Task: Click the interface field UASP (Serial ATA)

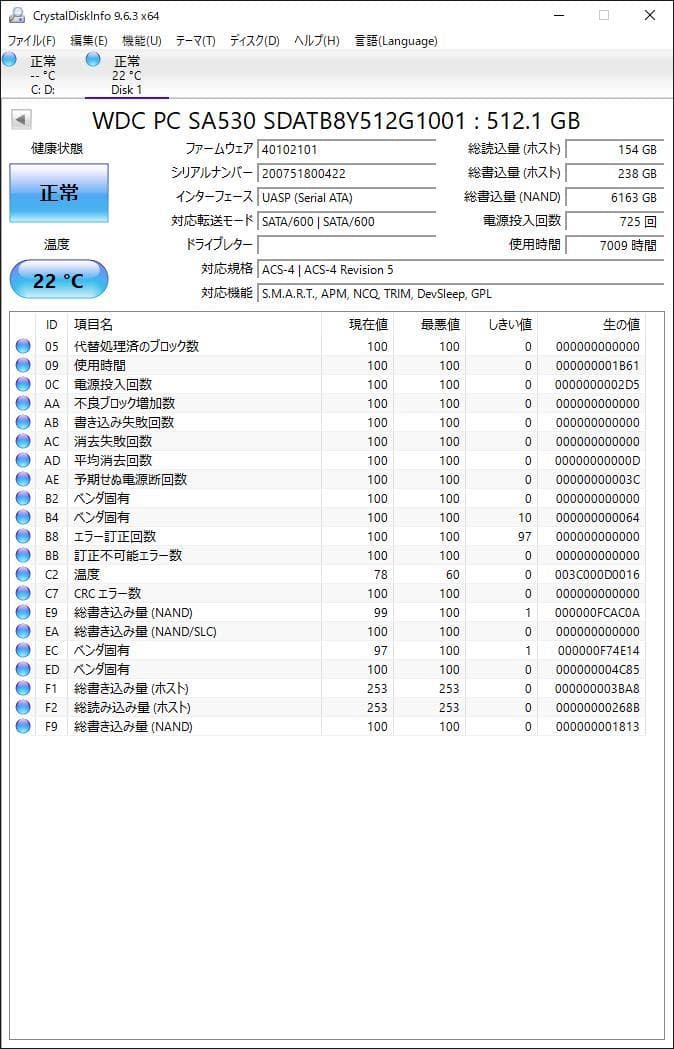Action: coord(347,197)
